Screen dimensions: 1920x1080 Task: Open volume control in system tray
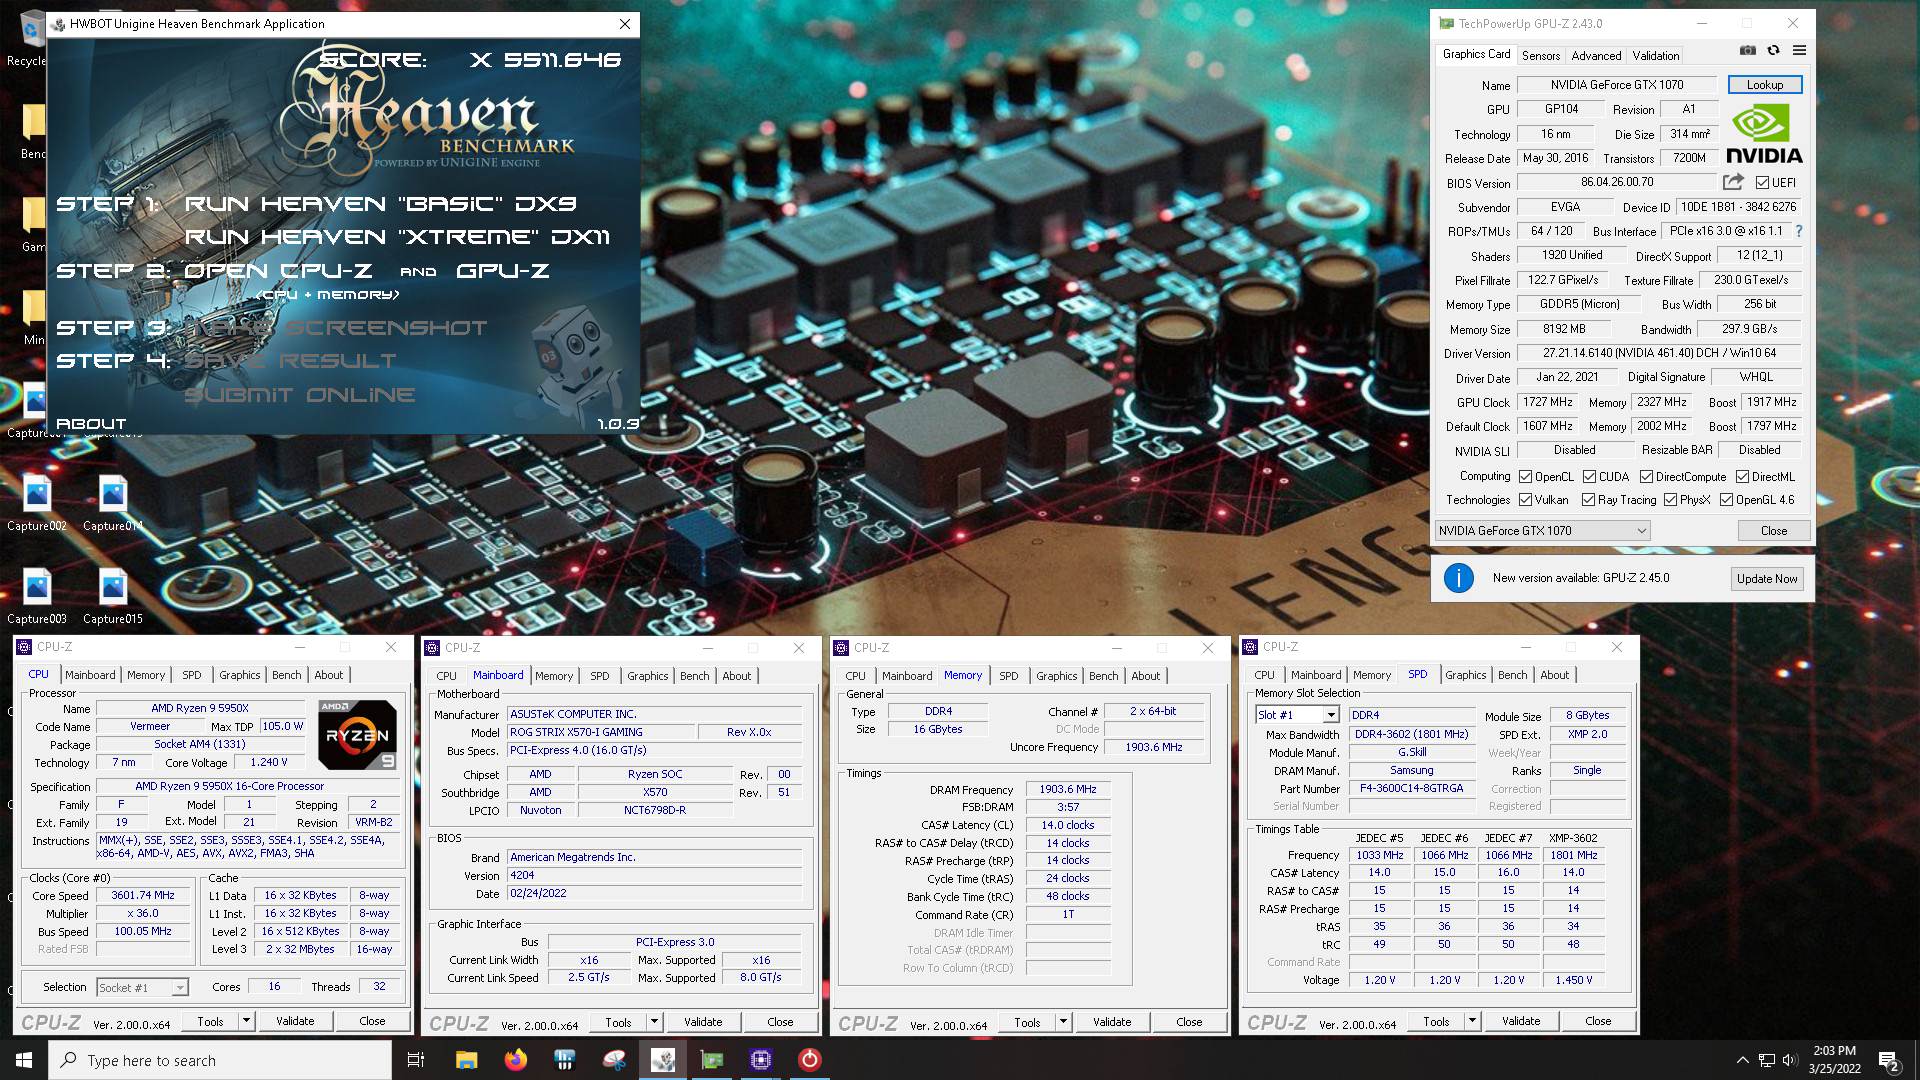(1790, 1060)
